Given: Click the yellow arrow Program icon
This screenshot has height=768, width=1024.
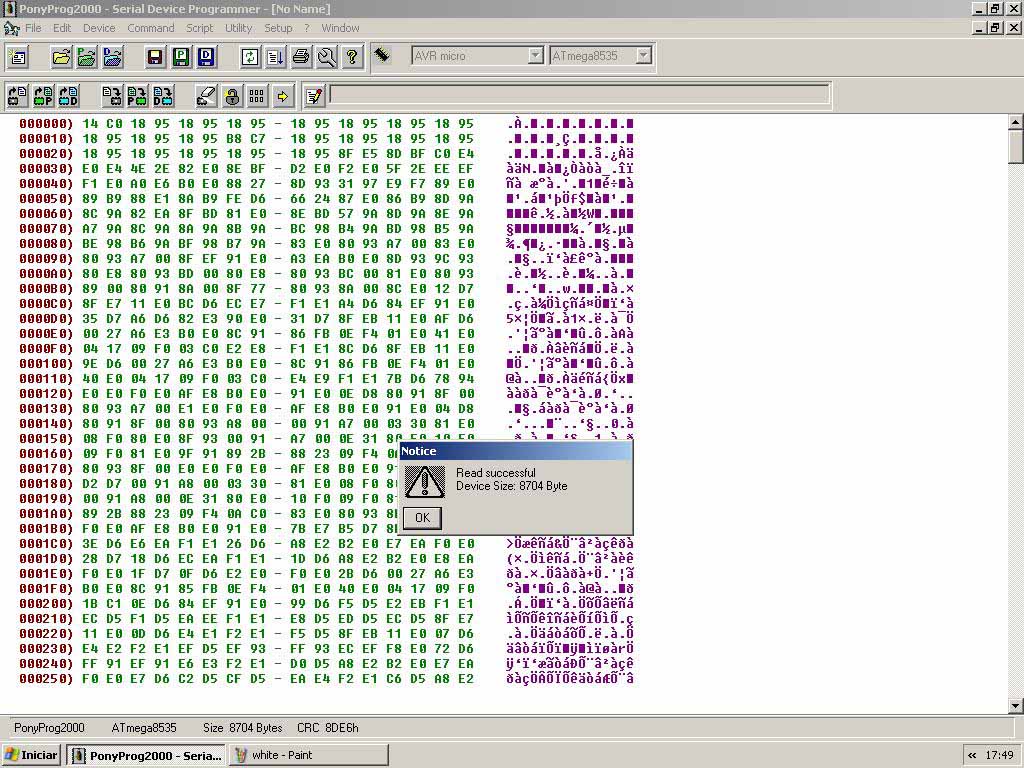Looking at the screenshot, I should click(x=283, y=97).
